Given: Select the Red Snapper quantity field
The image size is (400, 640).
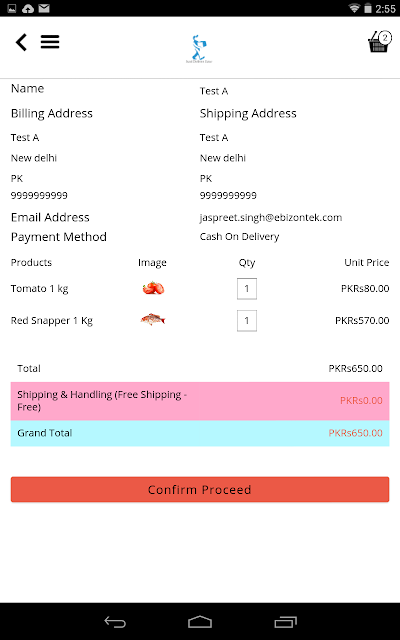Looking at the screenshot, I should [x=247, y=320].
